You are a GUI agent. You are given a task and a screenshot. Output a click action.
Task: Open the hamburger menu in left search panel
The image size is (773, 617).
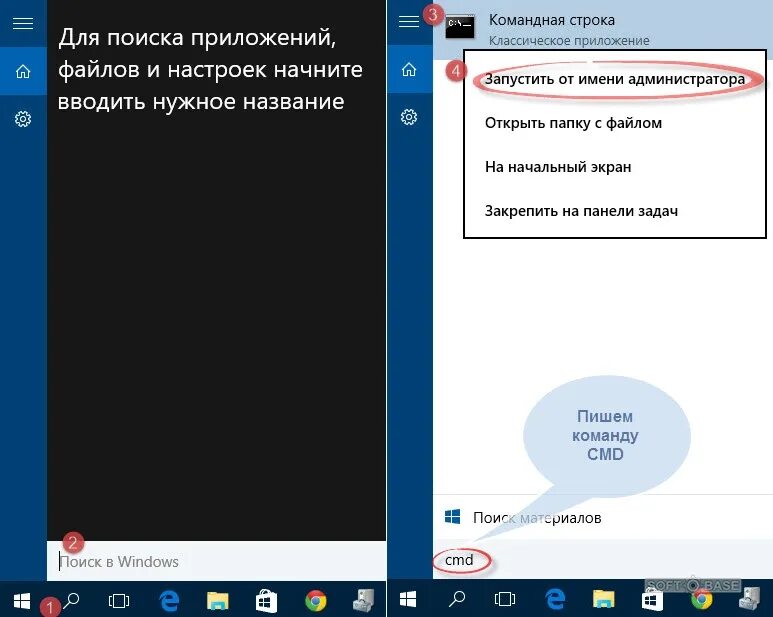[23, 23]
